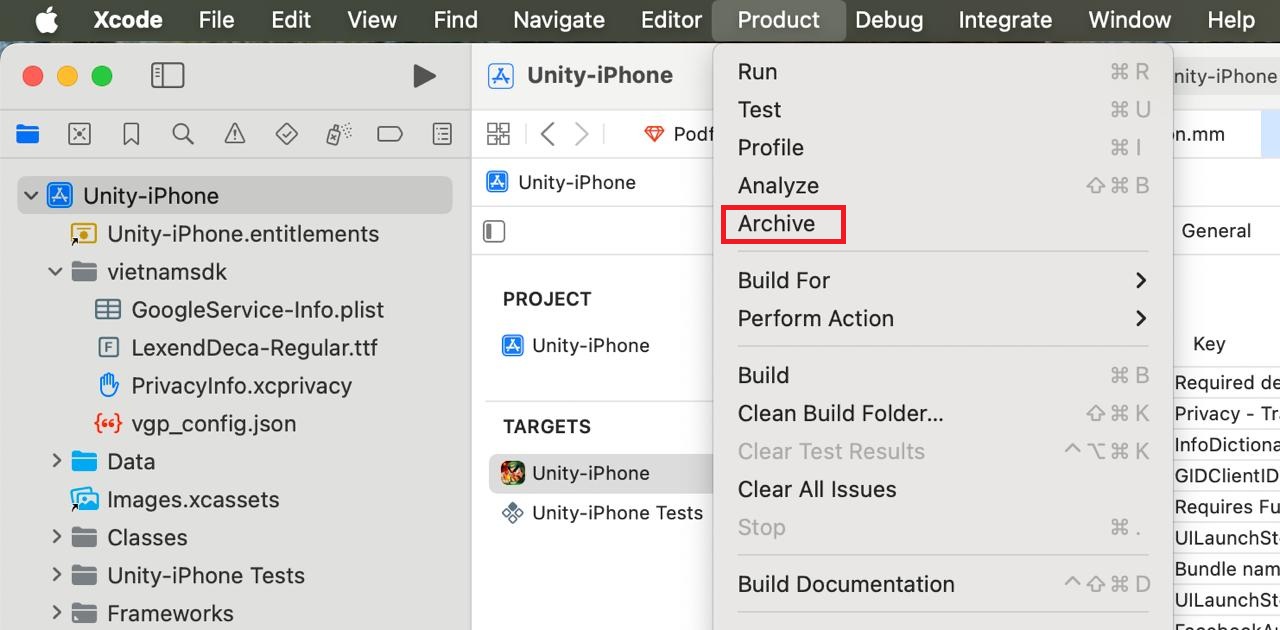Choose Archive from the Product menu
This screenshot has height=630, width=1280.
(777, 224)
